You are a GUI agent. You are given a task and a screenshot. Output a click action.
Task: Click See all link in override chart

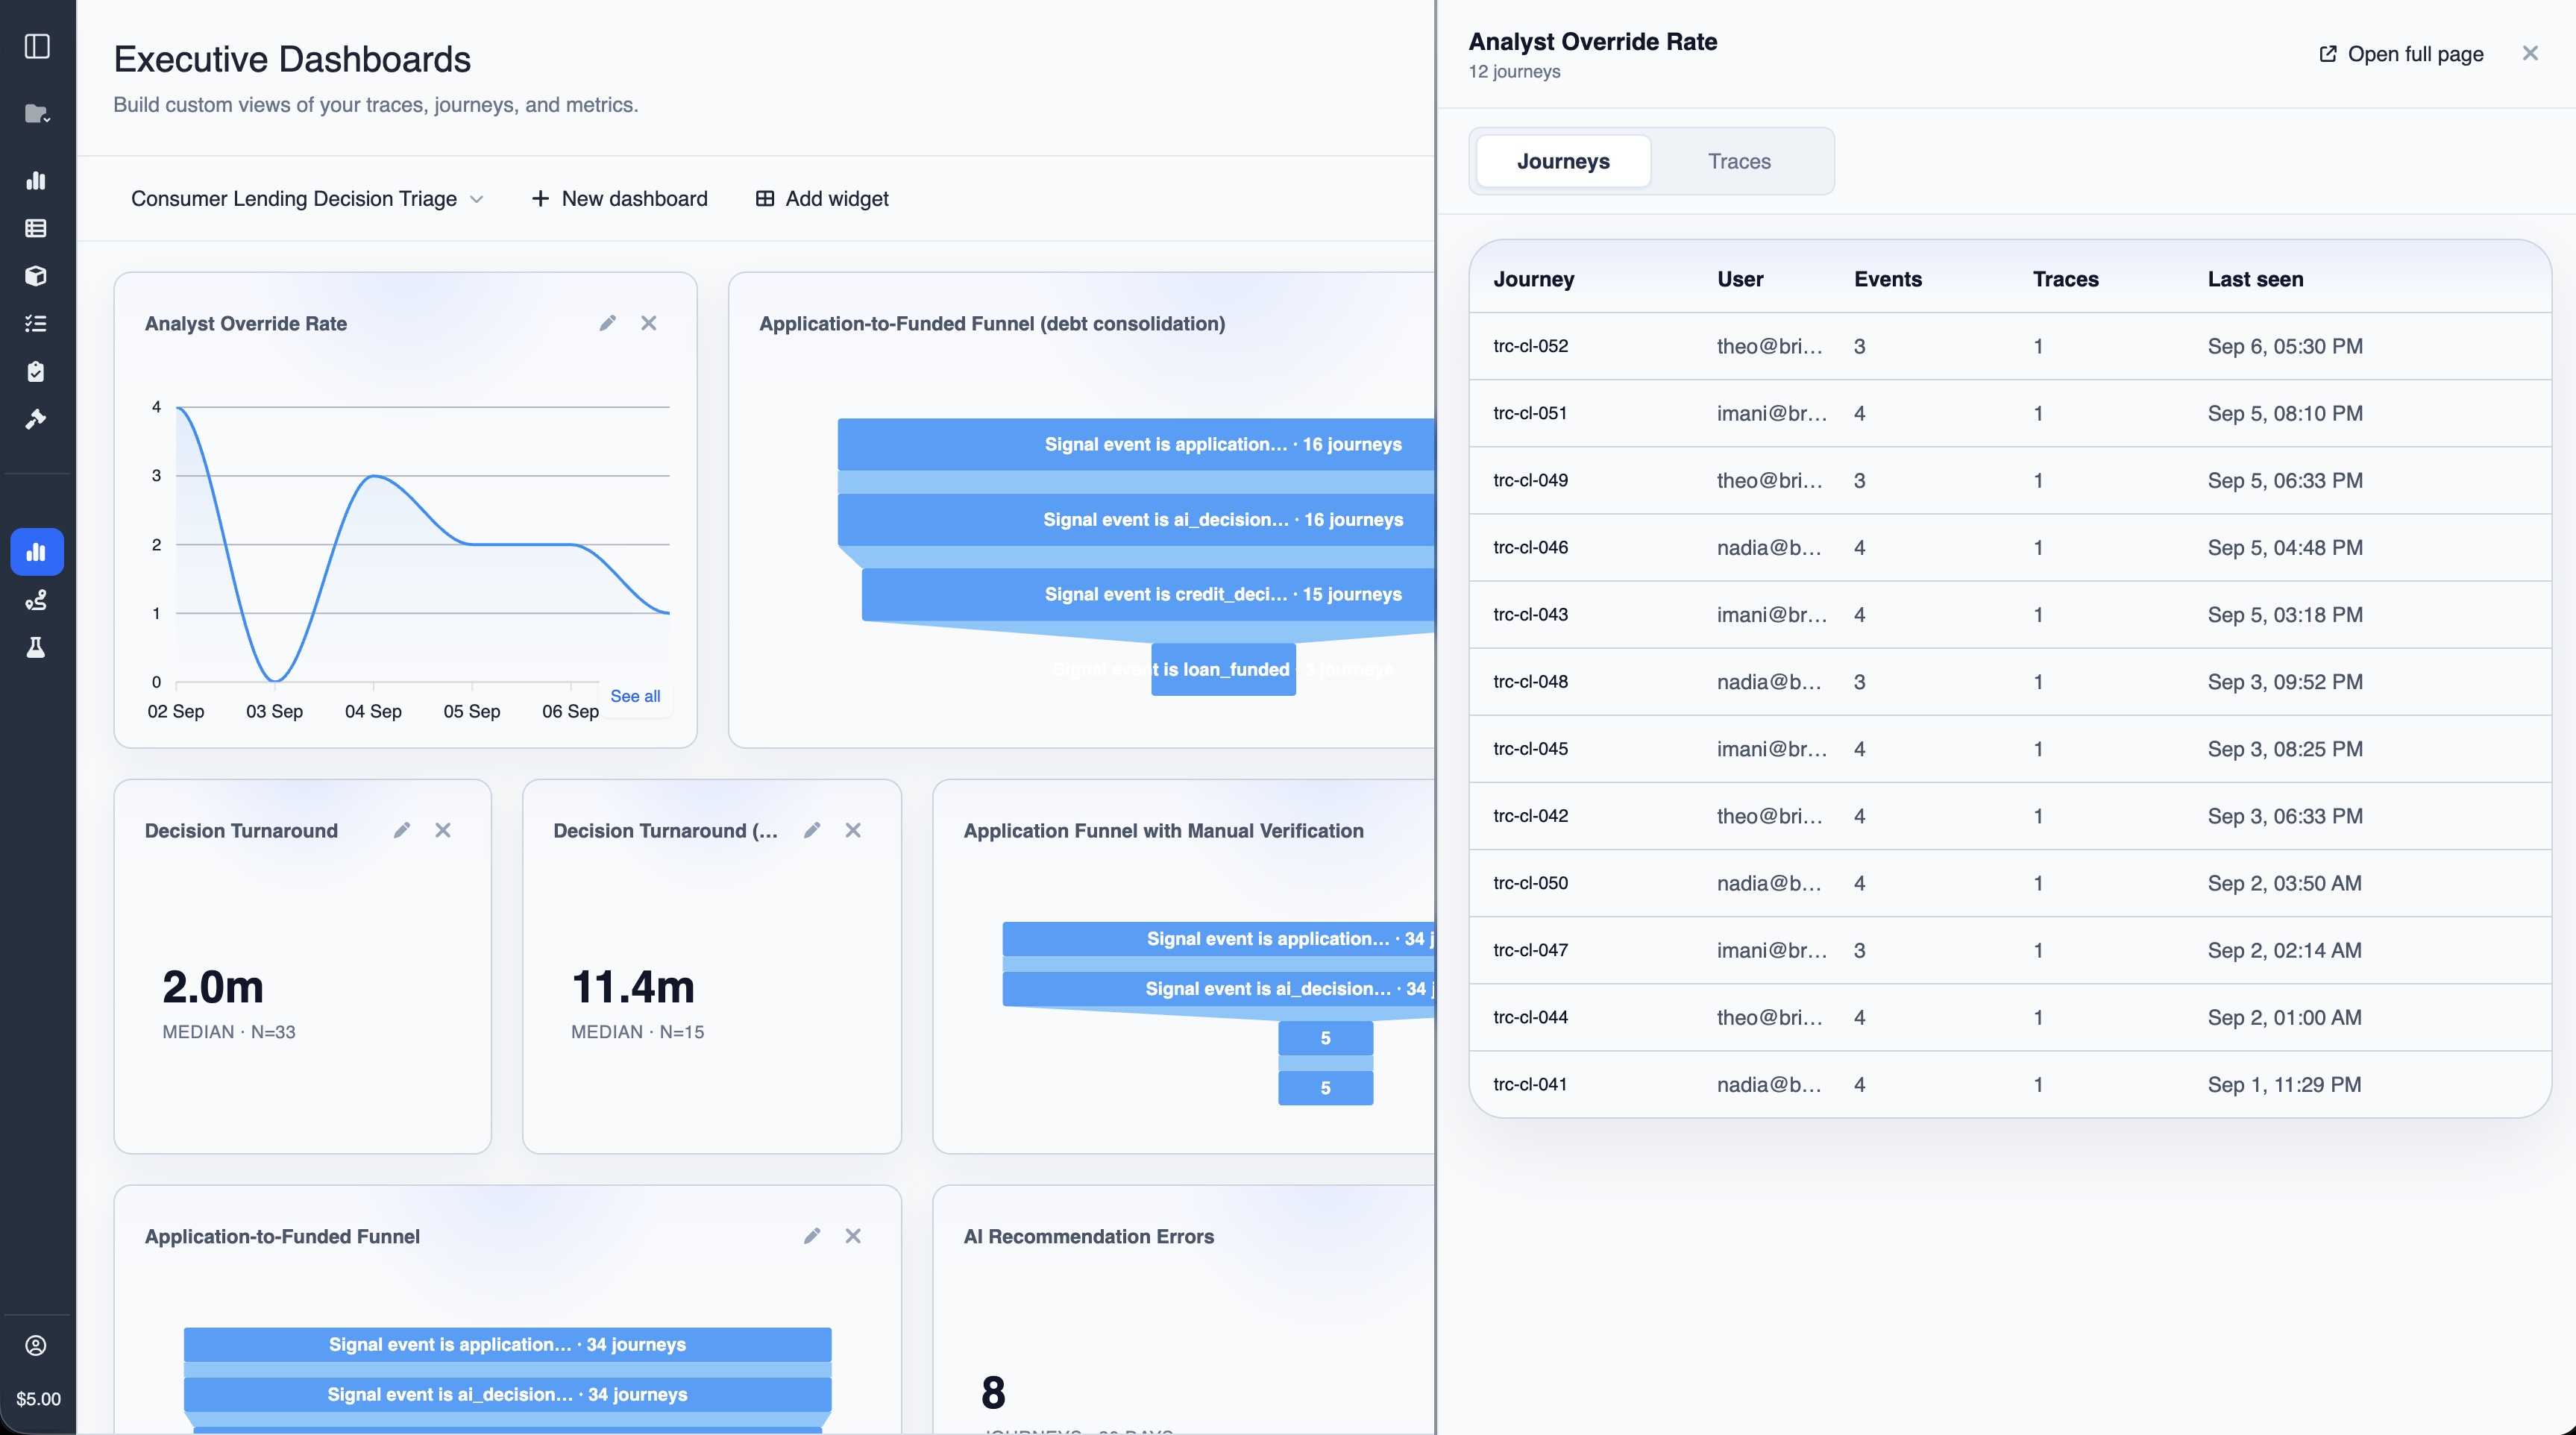coord(635,696)
